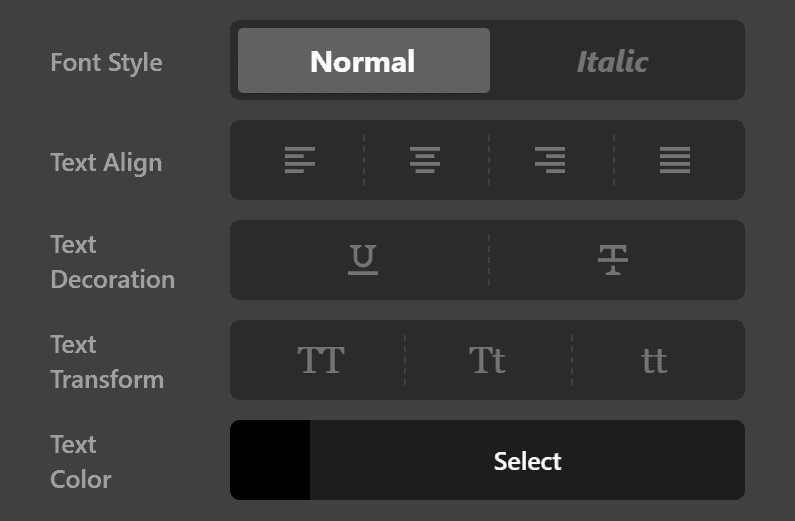Click the Font Style label

pyautogui.click(x=106, y=62)
